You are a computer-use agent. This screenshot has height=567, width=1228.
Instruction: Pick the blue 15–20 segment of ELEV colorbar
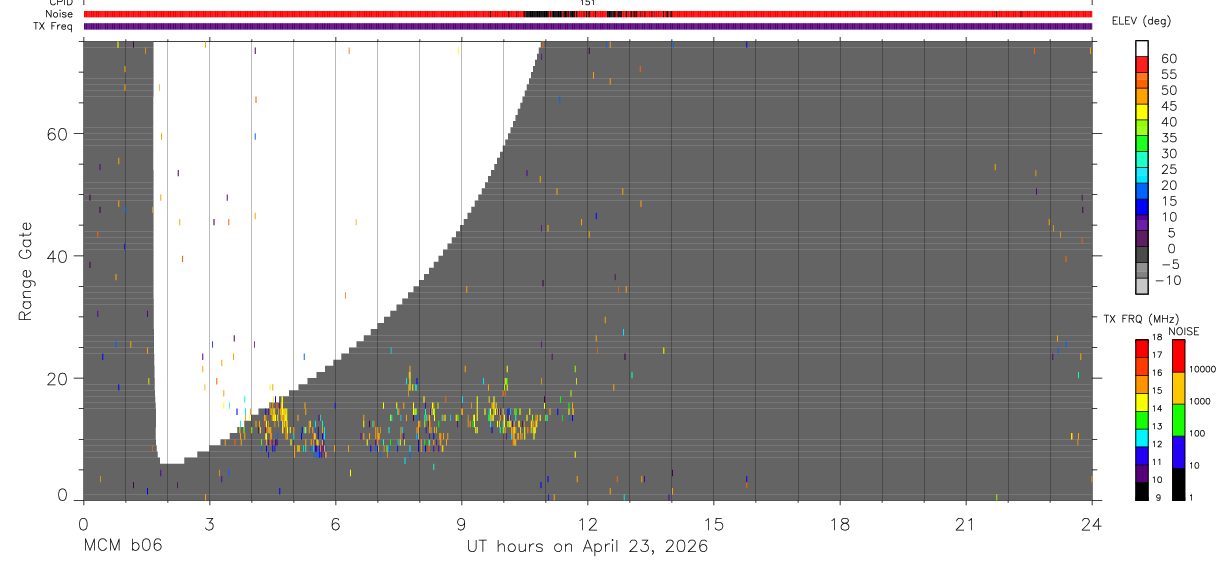click(x=1142, y=192)
